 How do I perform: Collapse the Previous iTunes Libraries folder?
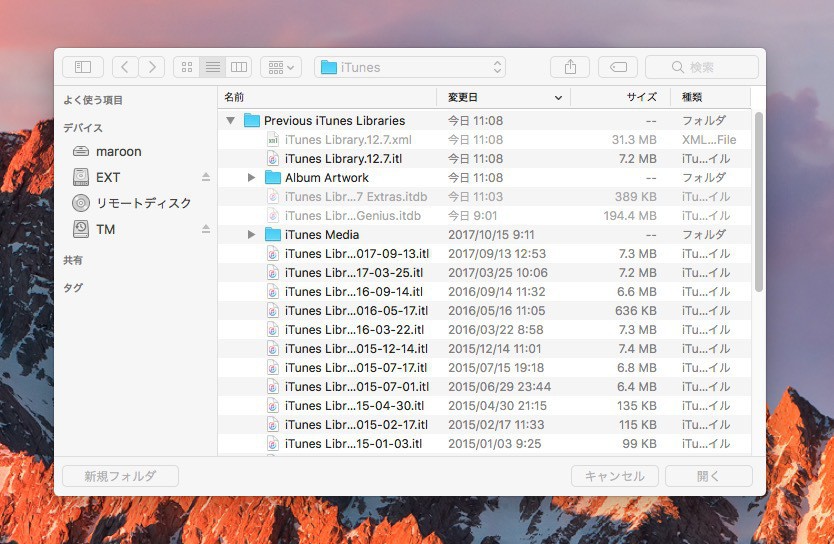230,121
